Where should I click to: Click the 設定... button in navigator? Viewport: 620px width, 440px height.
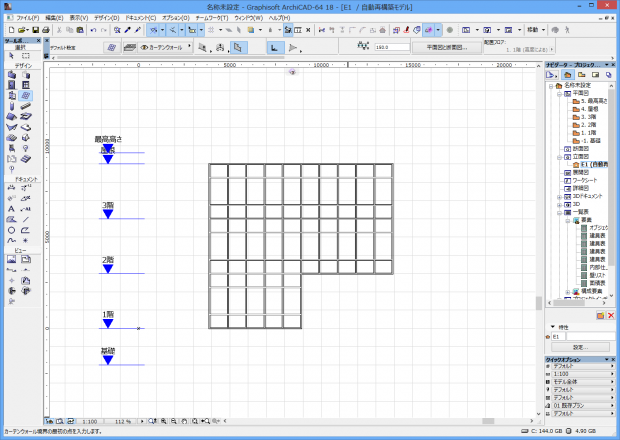pos(578,347)
